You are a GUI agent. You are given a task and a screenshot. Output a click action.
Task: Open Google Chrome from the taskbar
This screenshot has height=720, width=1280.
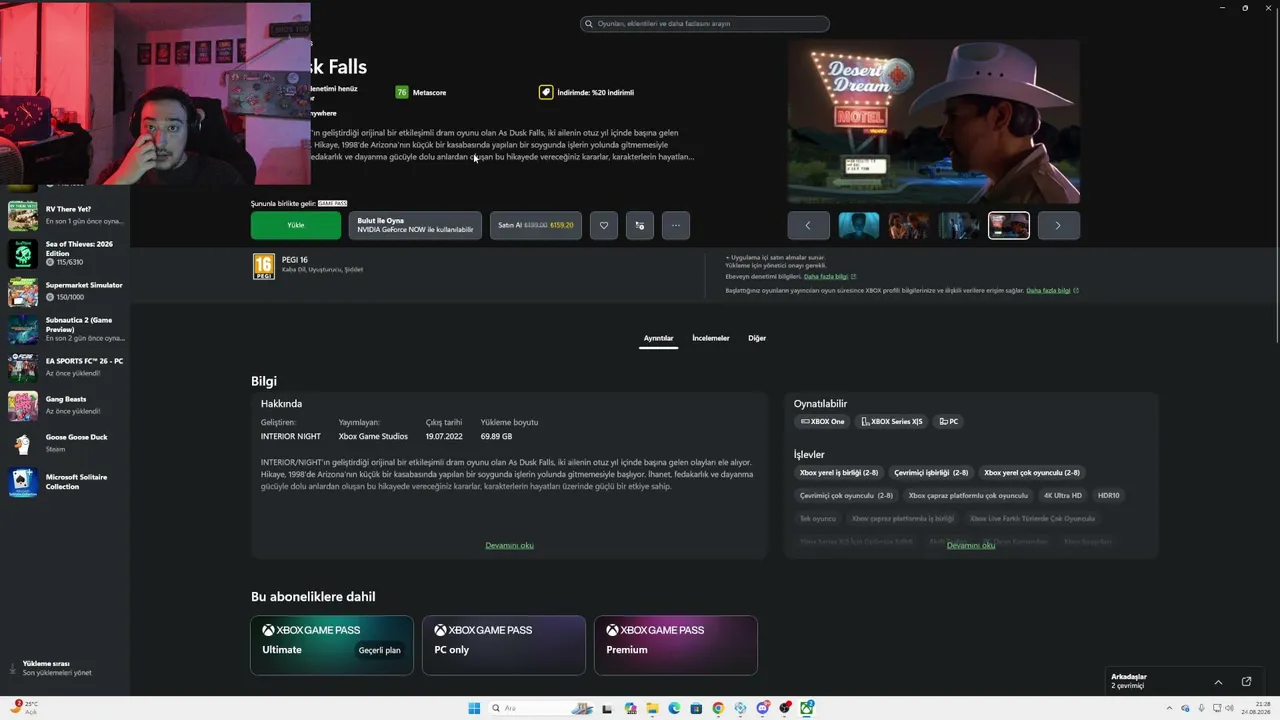(718, 708)
